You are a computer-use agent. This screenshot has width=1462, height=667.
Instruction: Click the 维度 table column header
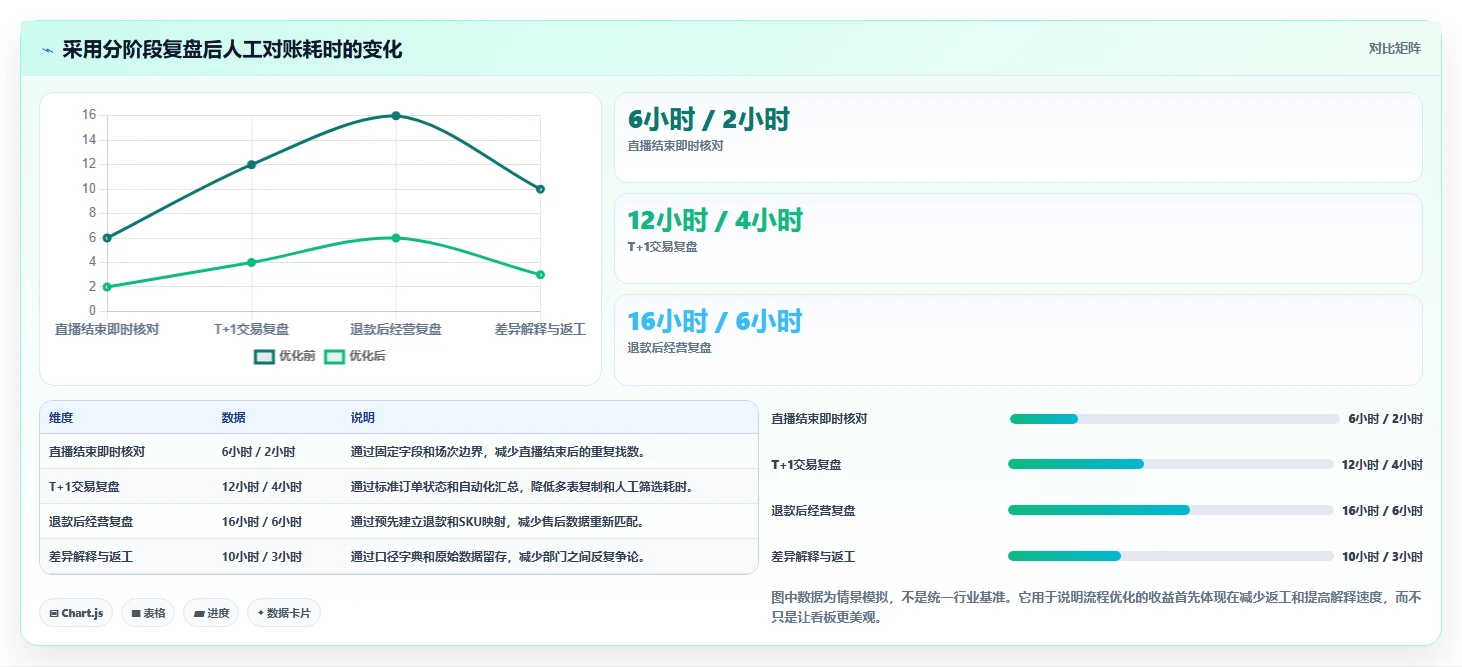[61, 418]
